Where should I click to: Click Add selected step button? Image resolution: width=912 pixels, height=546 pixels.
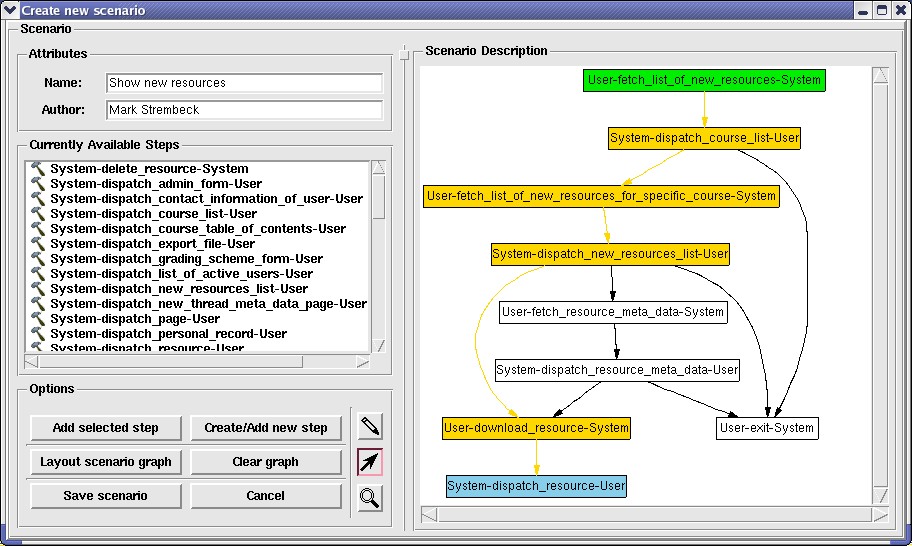[105, 428]
